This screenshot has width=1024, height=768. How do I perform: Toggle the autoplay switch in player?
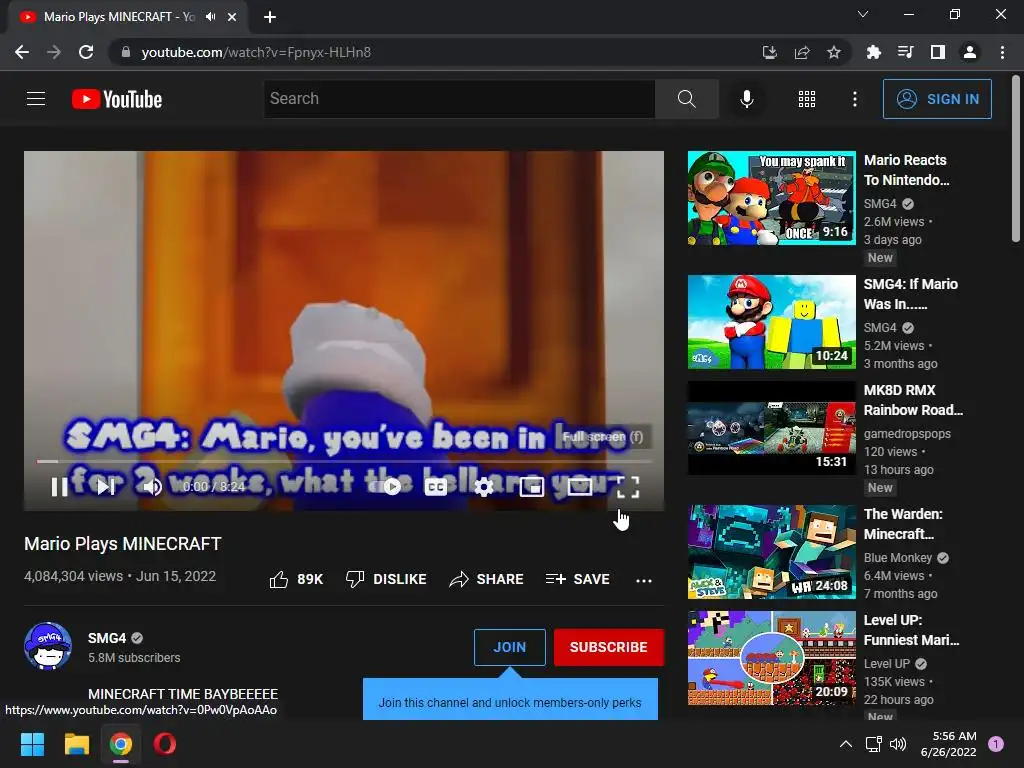pyautogui.click(x=385, y=487)
